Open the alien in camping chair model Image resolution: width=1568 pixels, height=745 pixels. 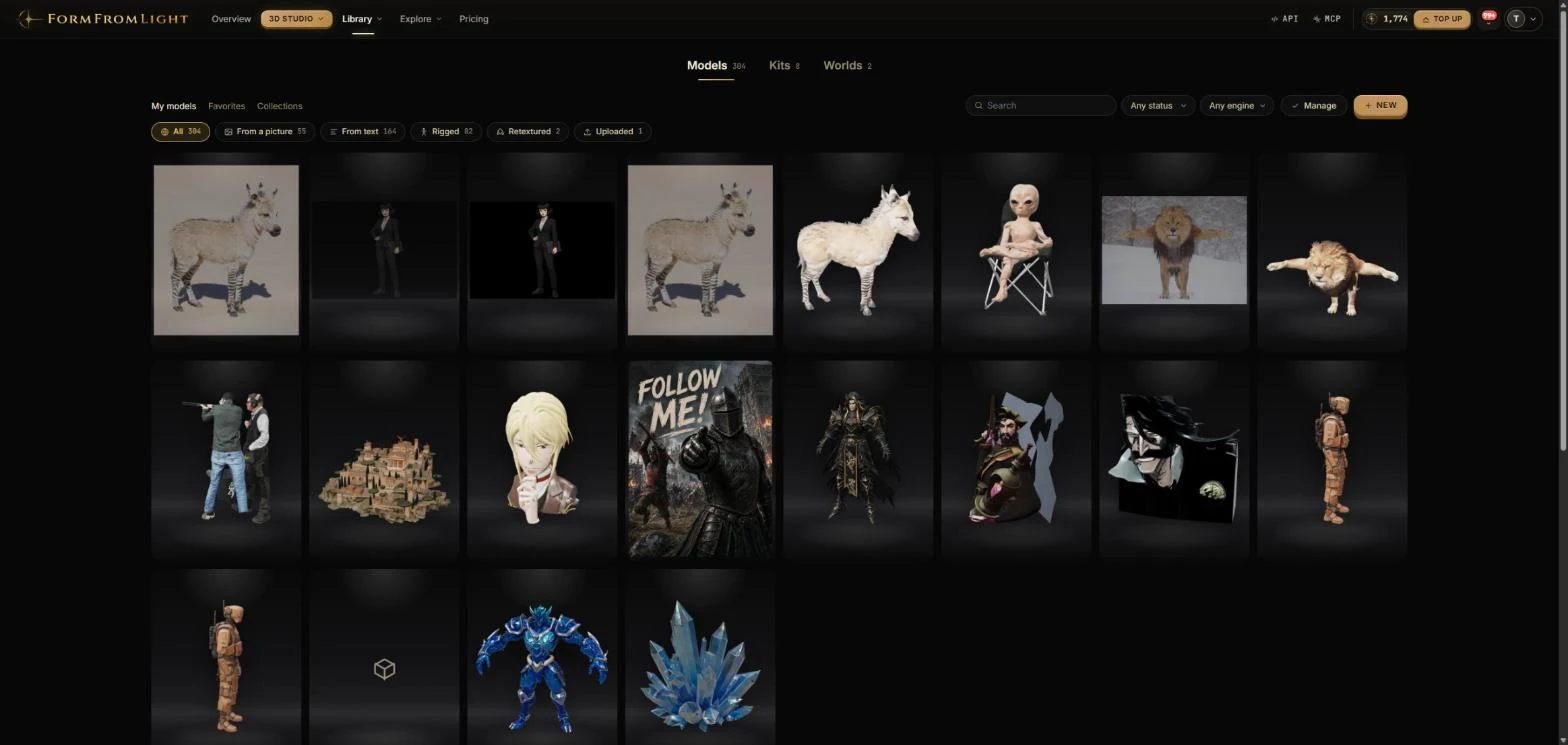(1016, 250)
